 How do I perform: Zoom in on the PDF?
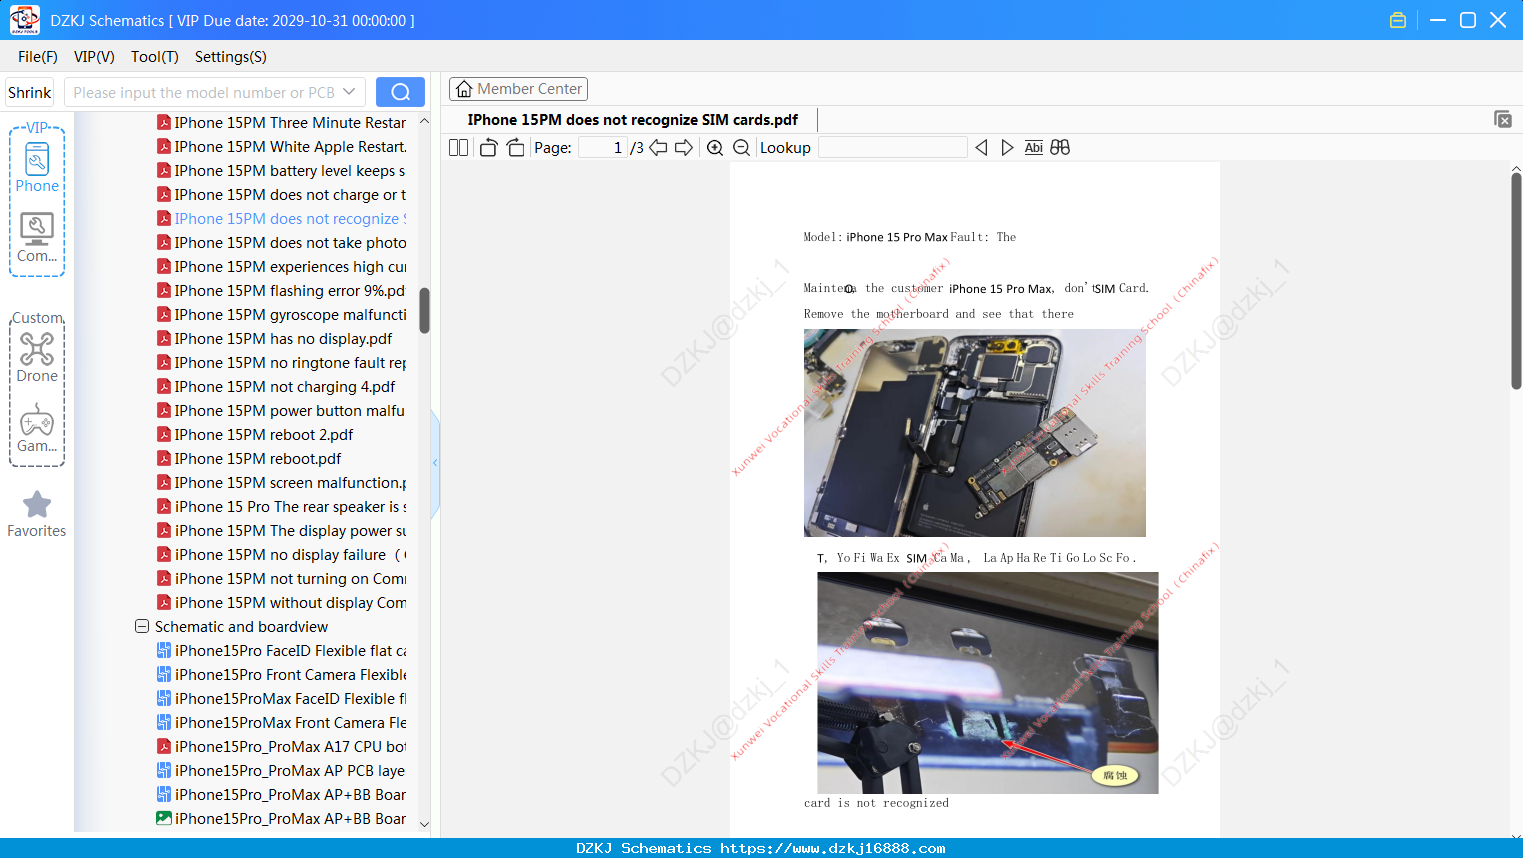[x=715, y=148]
